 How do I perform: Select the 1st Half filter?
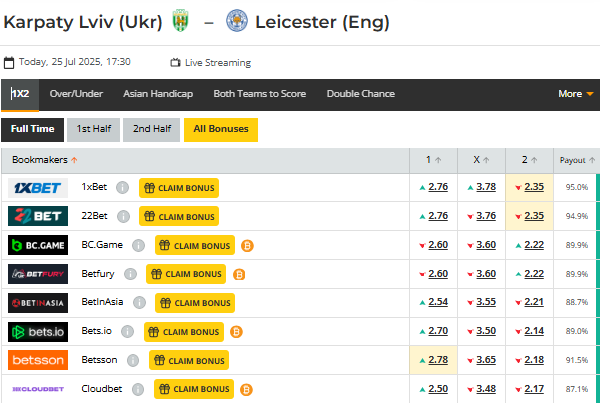(x=93, y=129)
